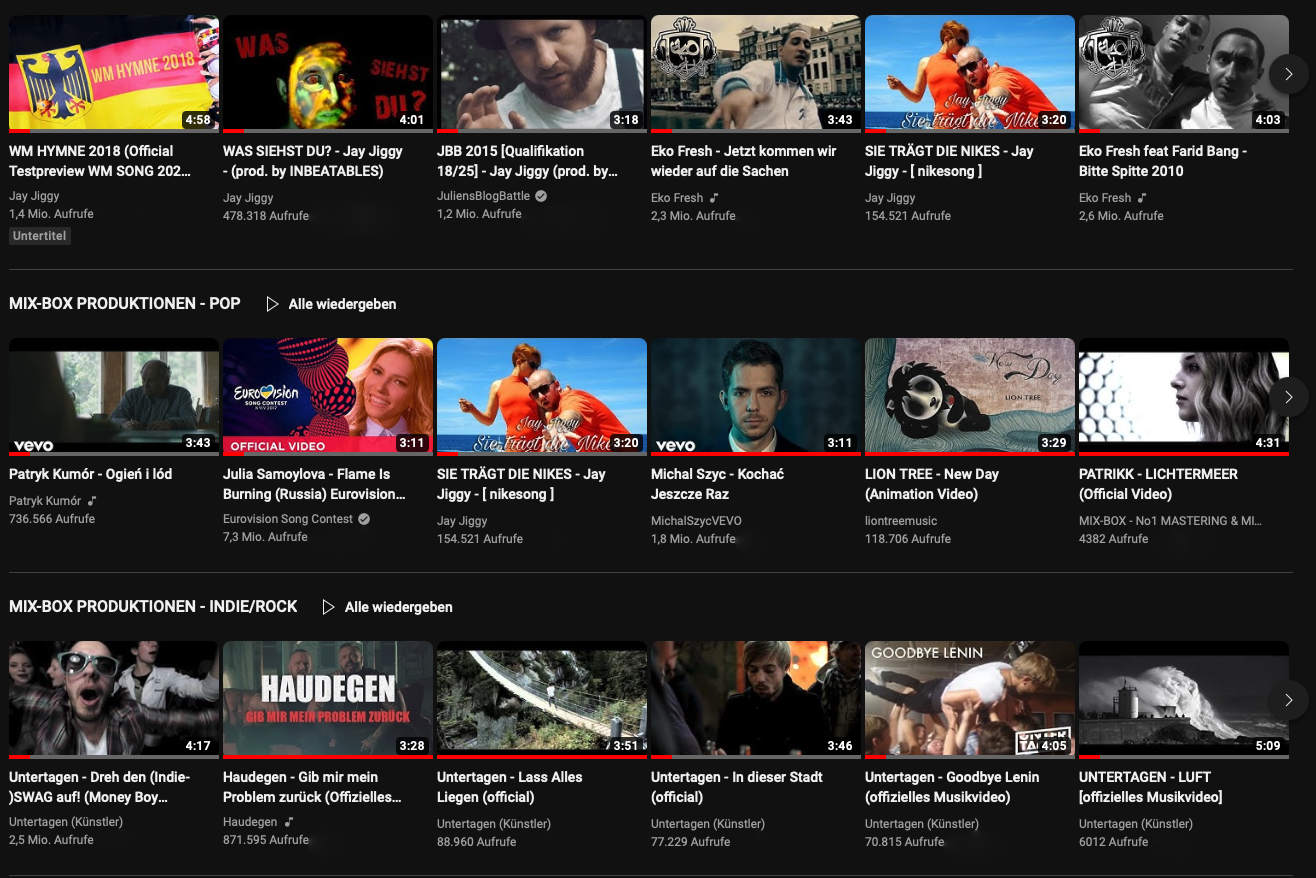Visit the JuliensBlogBattle channel link

(x=483, y=197)
